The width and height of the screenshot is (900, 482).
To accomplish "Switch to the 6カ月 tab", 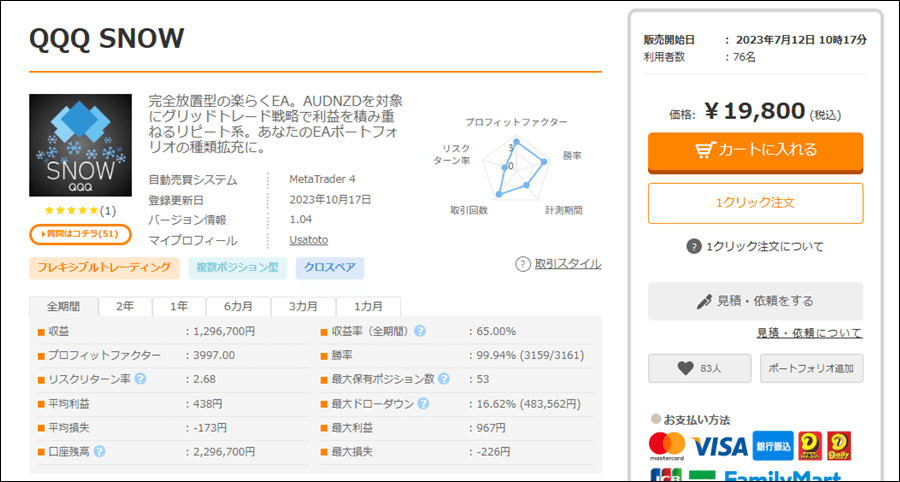I will [x=238, y=306].
